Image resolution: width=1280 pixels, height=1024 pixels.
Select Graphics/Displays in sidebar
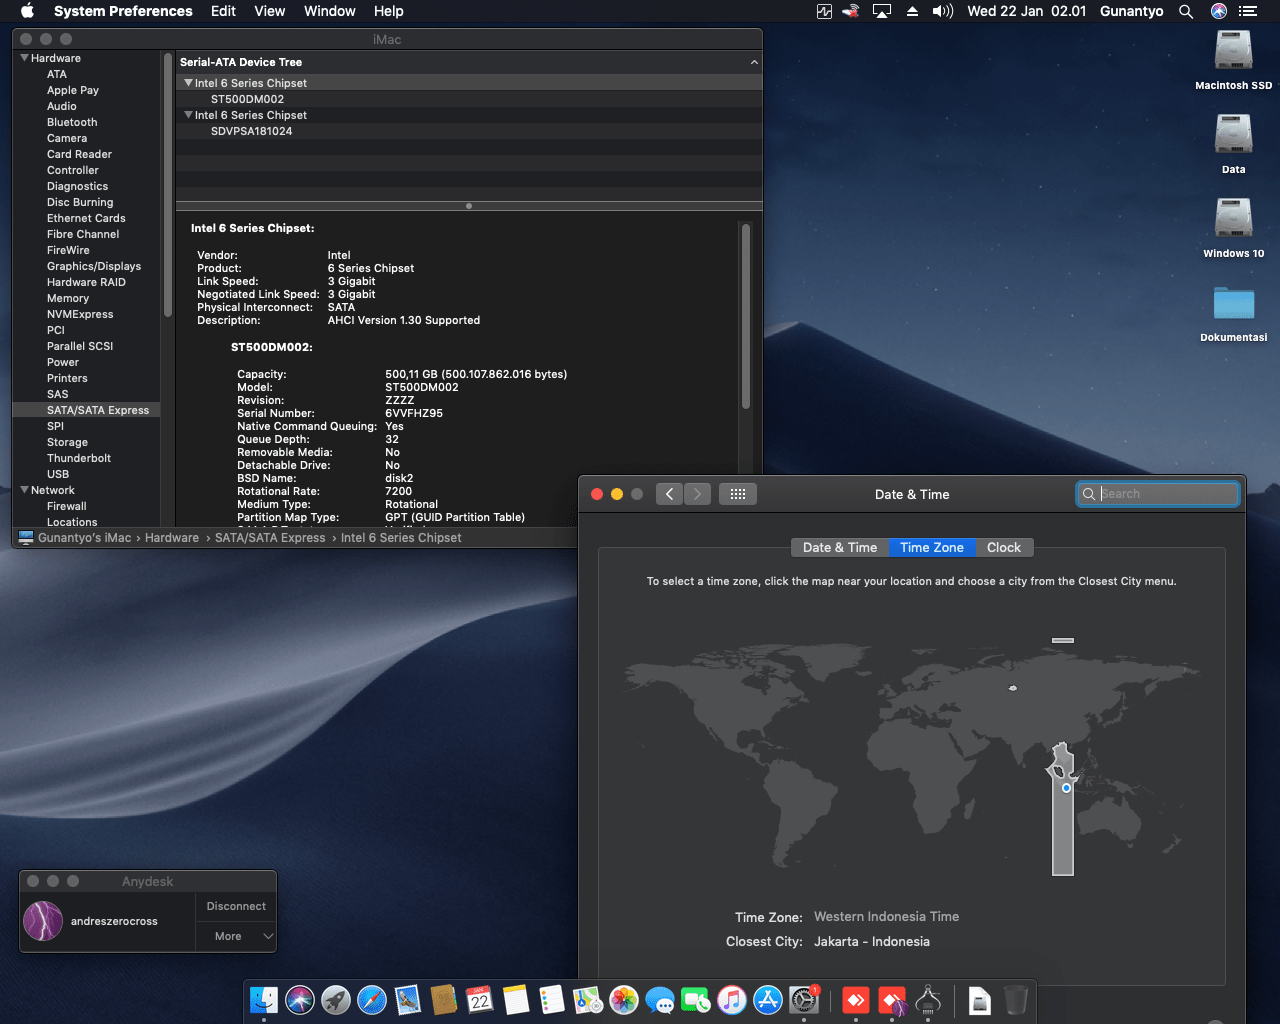point(94,266)
